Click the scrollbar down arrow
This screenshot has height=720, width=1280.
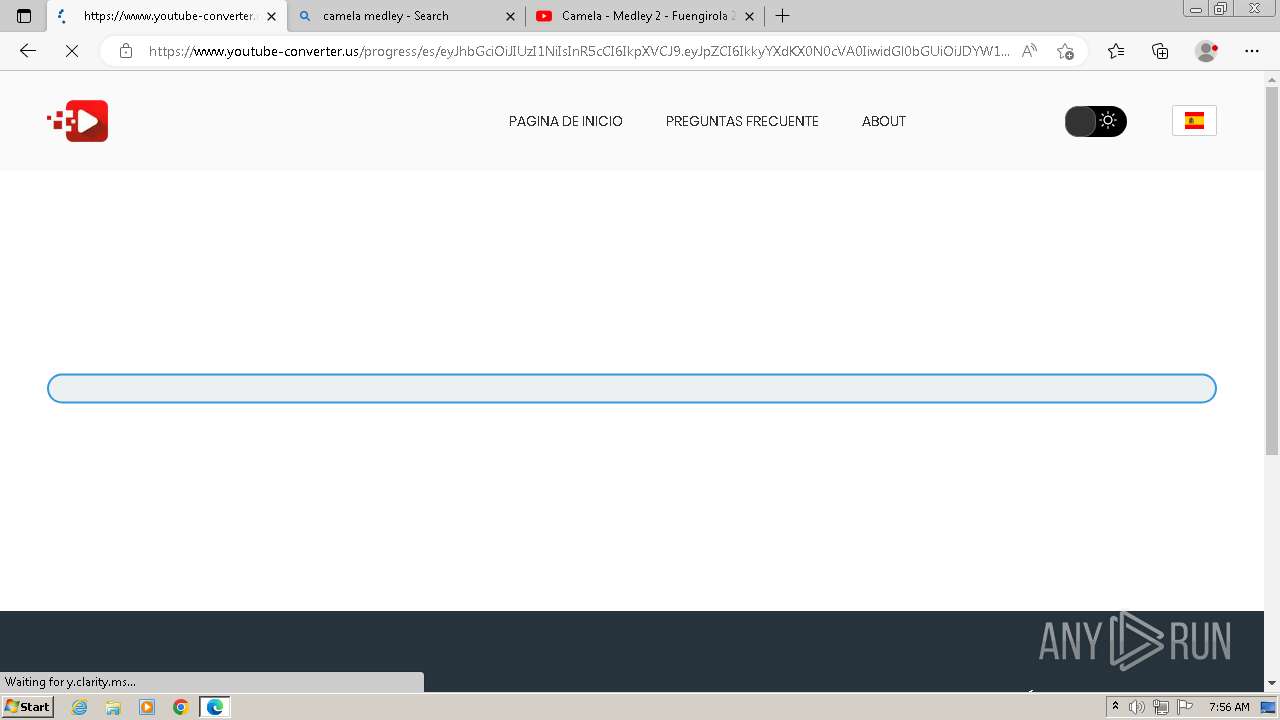coord(1272,683)
